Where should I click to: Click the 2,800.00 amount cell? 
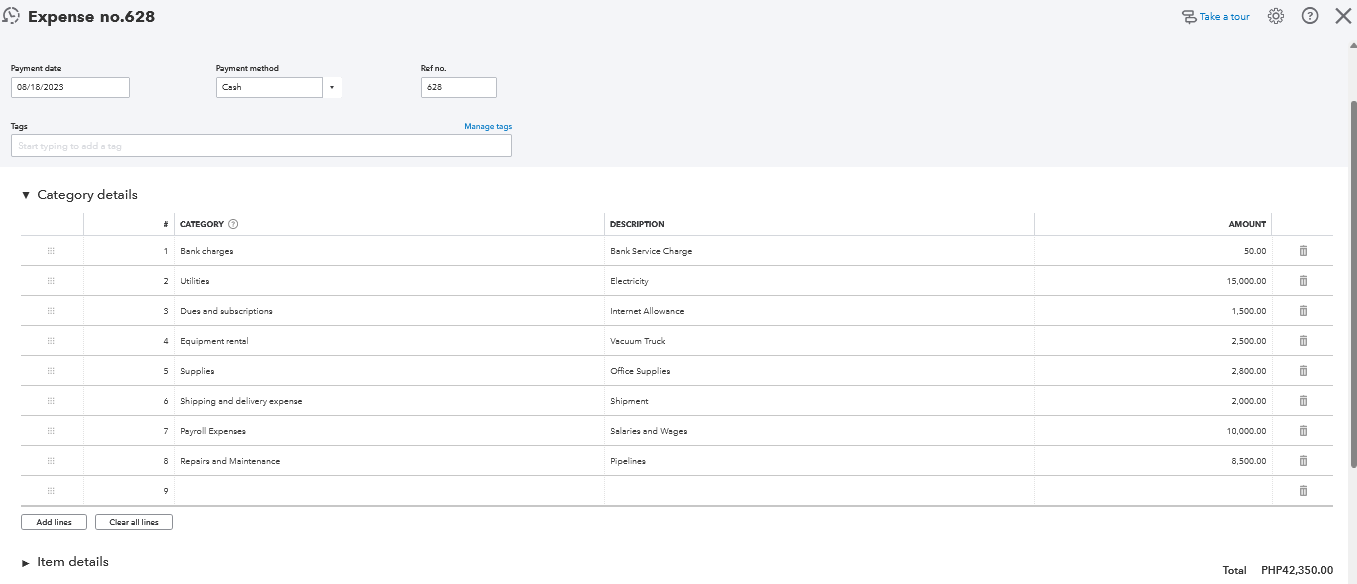click(x=1153, y=371)
